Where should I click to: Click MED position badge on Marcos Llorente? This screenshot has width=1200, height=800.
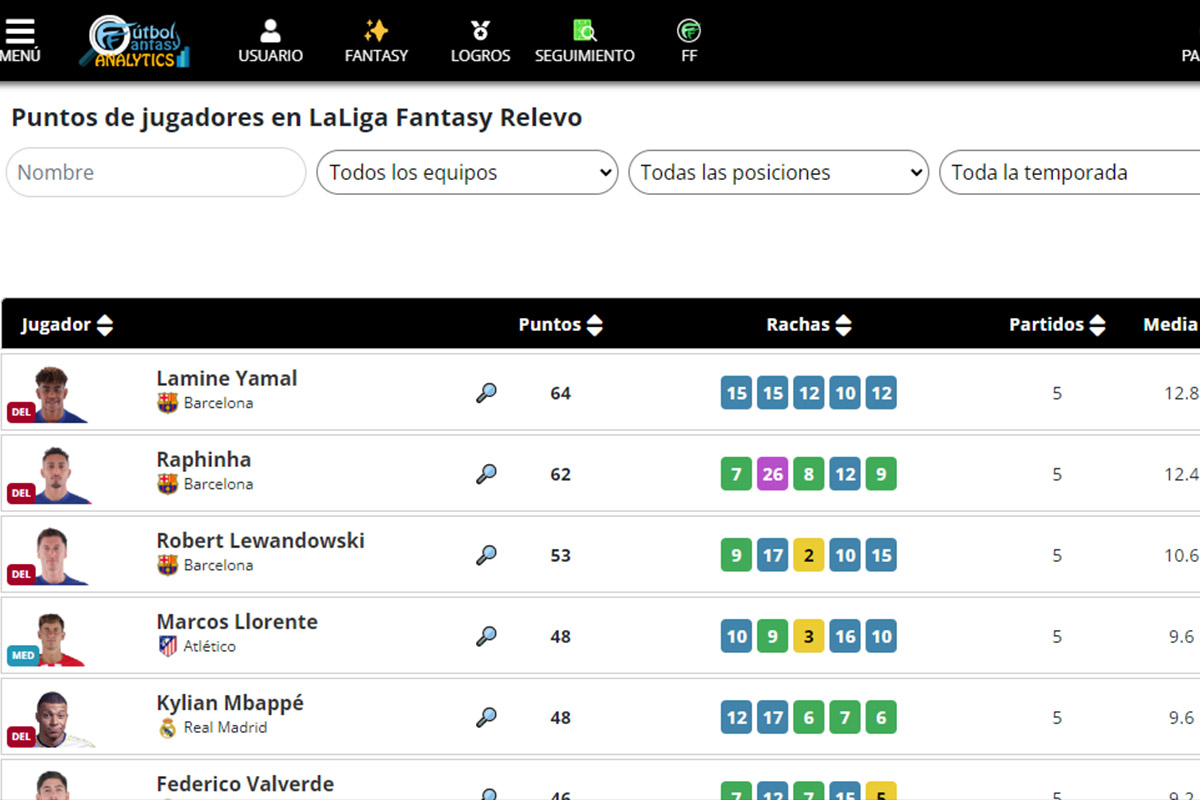click(23, 656)
